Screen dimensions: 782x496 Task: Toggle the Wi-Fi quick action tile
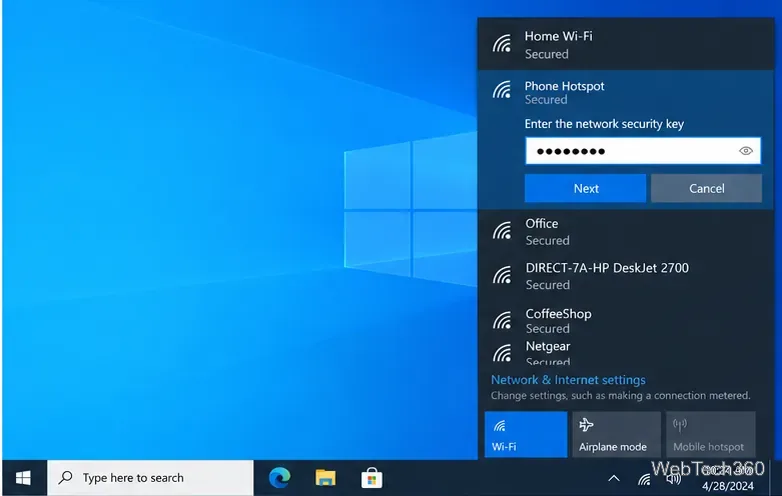pos(526,434)
